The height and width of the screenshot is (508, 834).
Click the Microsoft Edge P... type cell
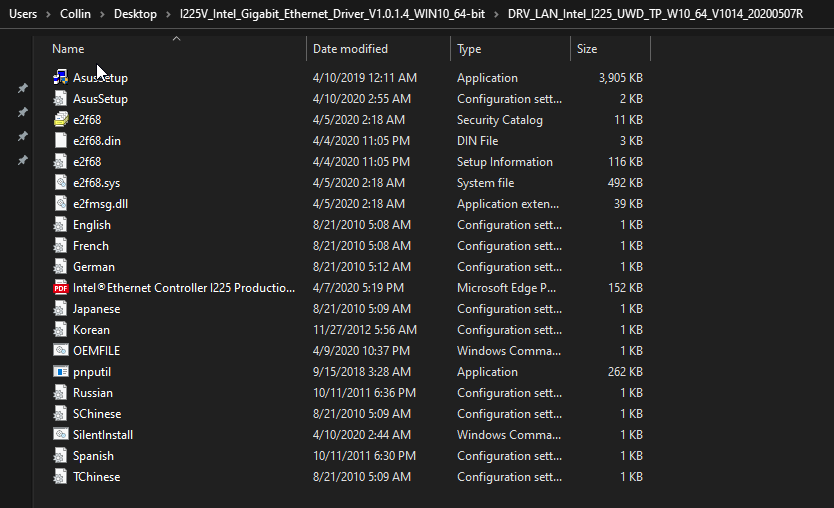click(x=506, y=288)
